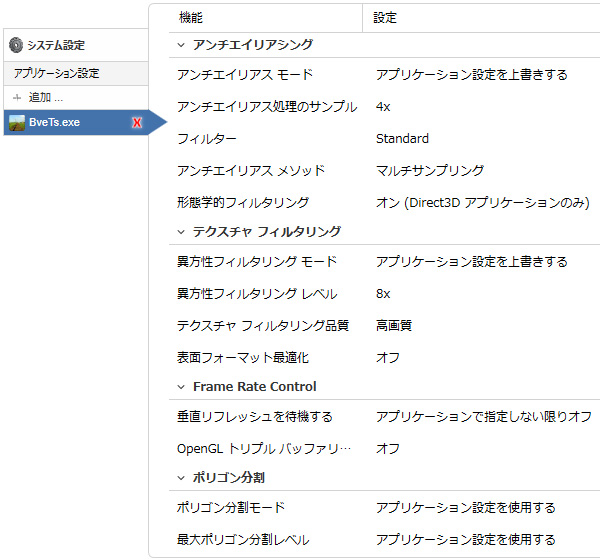Viewport: 600px width, 560px height.
Task: Click the 最大ポリゴン分割レベル label
Action: (x=243, y=540)
